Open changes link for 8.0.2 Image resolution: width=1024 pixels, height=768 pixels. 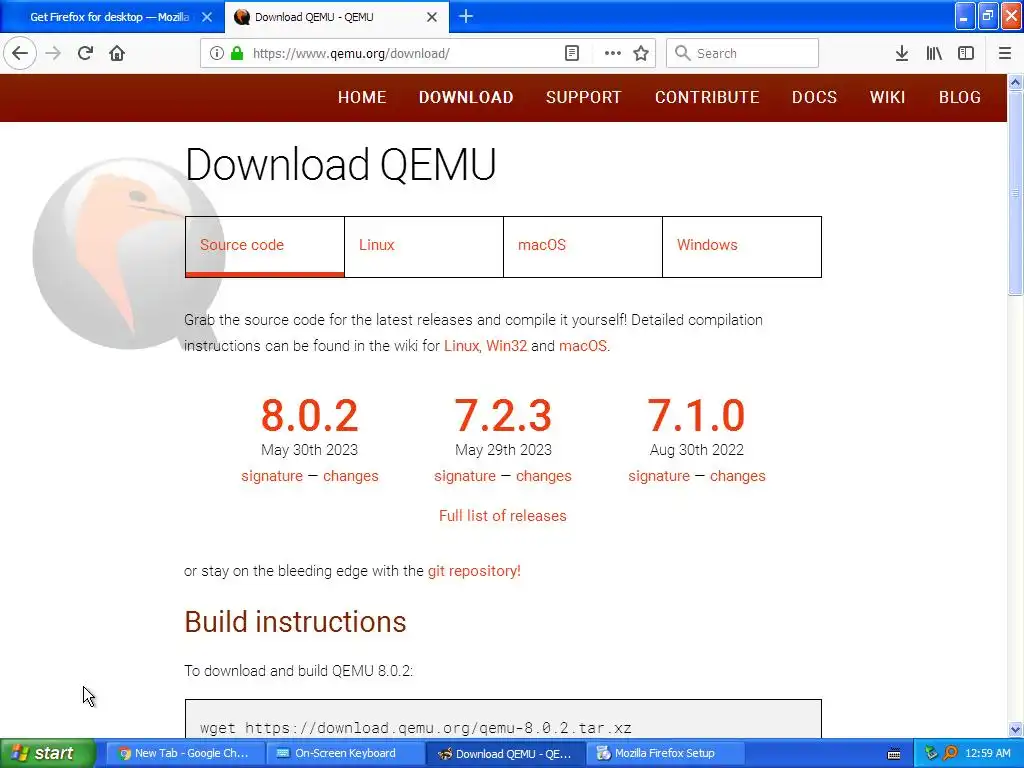click(x=351, y=476)
